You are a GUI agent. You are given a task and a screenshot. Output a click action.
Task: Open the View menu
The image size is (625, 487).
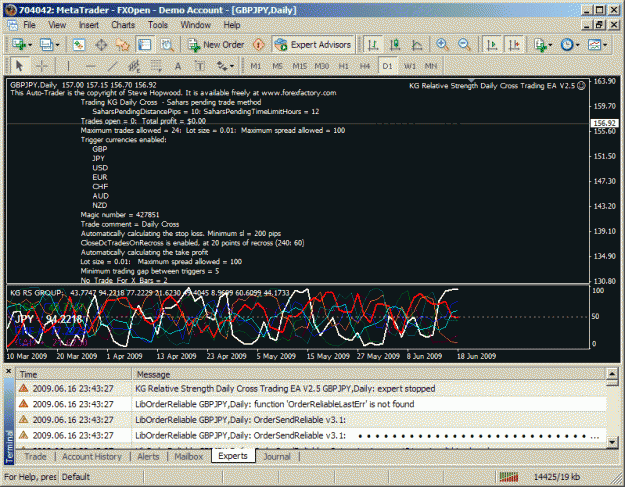[57, 25]
